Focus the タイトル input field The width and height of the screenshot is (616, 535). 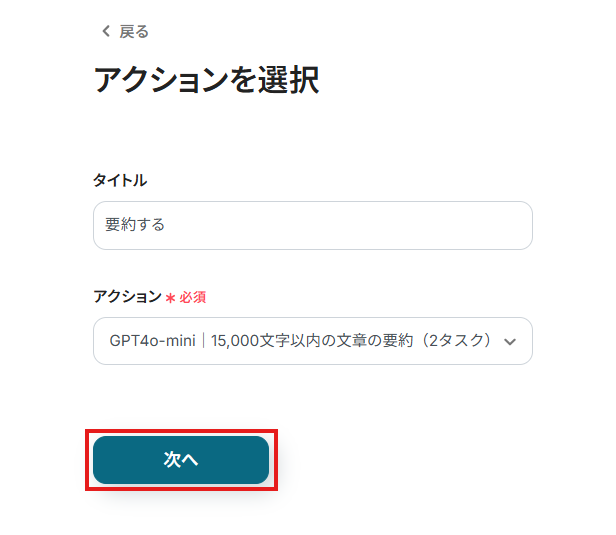coord(312,226)
